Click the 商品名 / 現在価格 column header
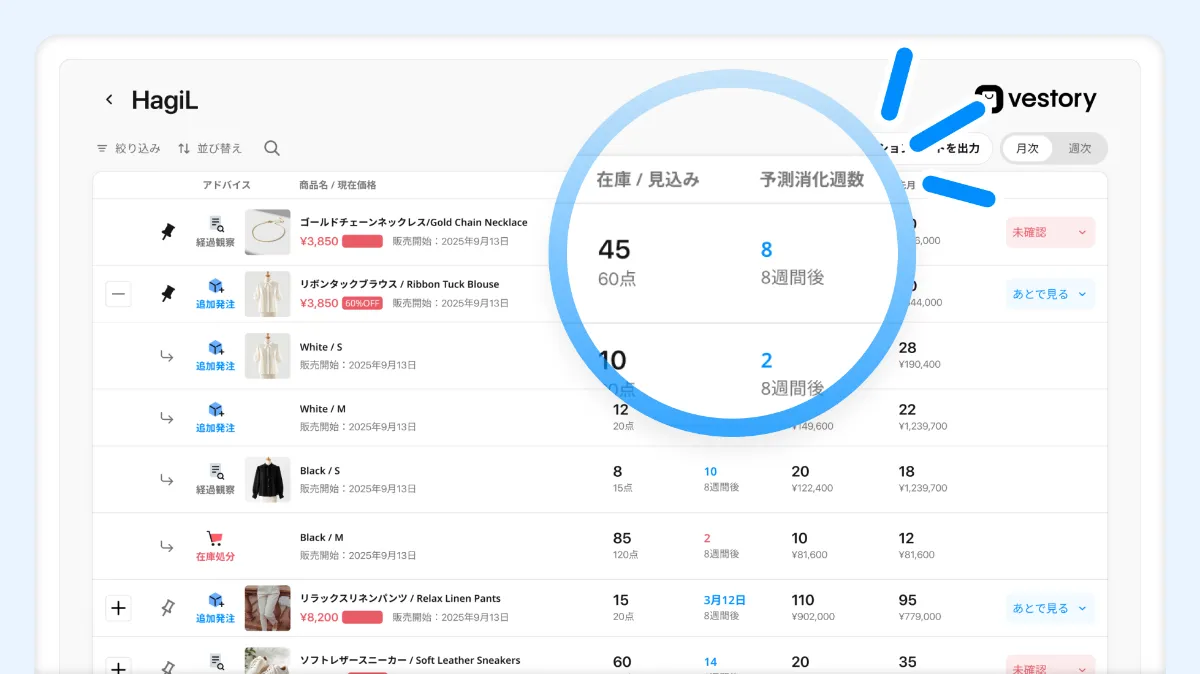Viewport: 1200px width, 674px height. (x=338, y=185)
